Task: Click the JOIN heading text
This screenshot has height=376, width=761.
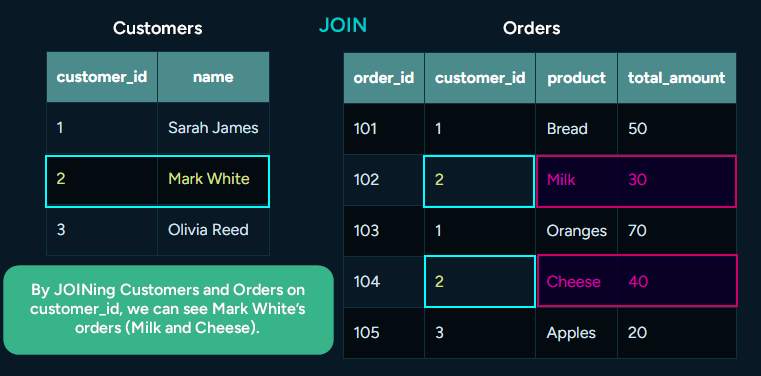Action: pos(343,25)
